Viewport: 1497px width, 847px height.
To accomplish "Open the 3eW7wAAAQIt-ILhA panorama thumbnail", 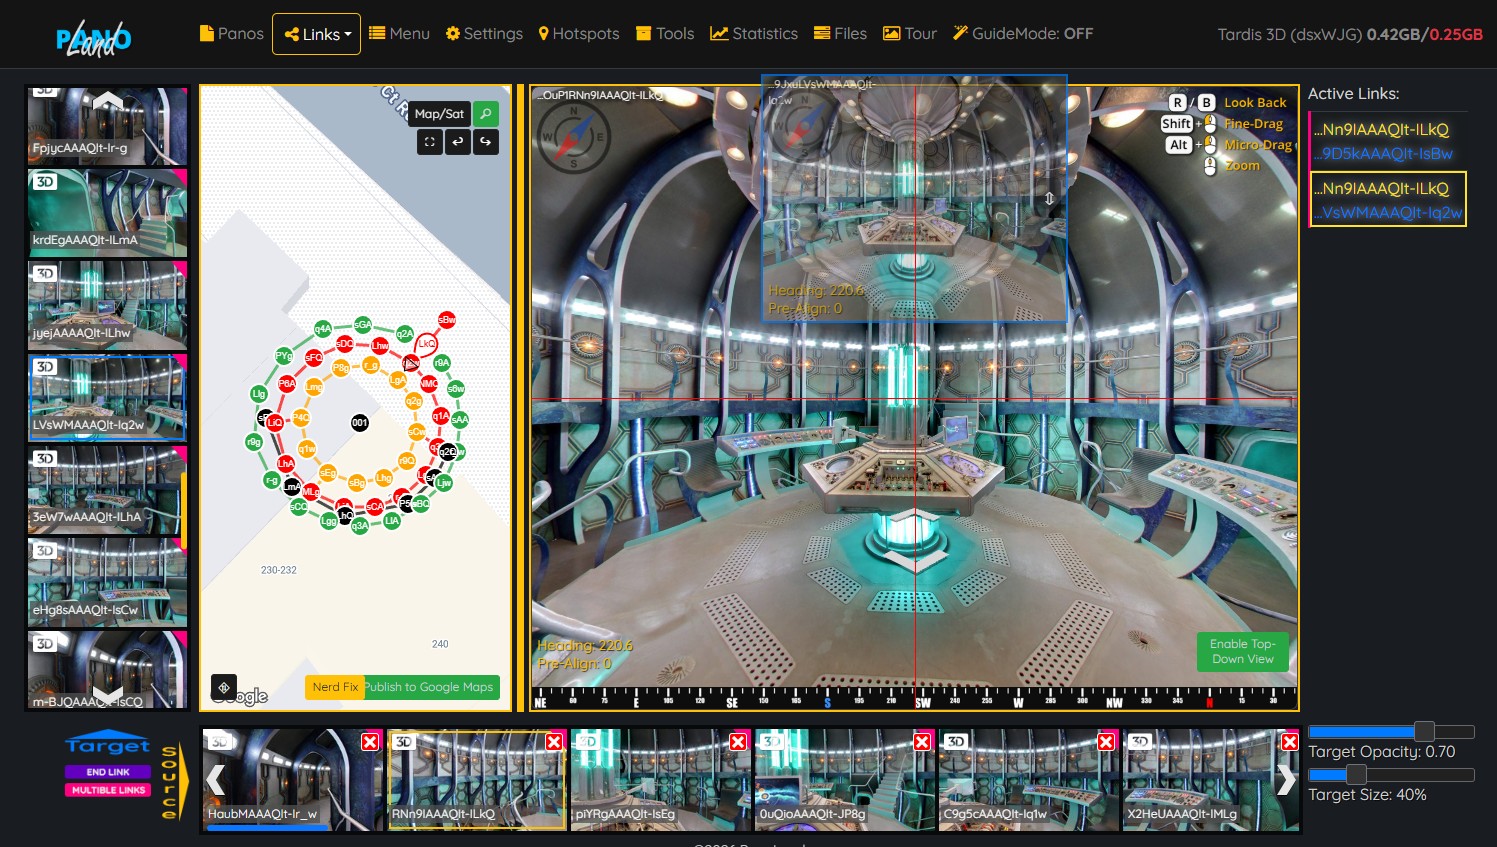I will (108, 490).
